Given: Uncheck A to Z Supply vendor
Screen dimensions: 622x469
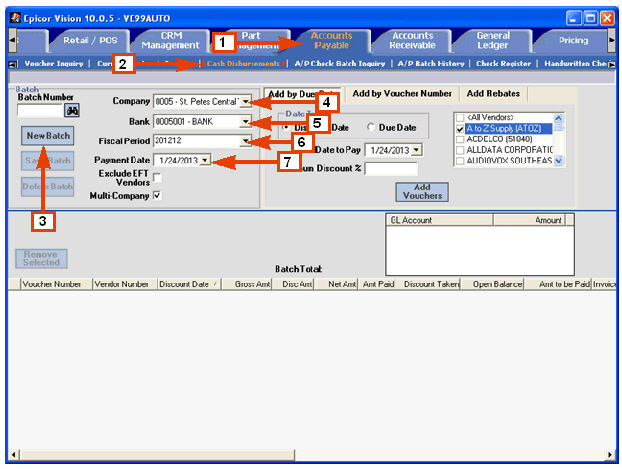Looking at the screenshot, I should click(460, 129).
